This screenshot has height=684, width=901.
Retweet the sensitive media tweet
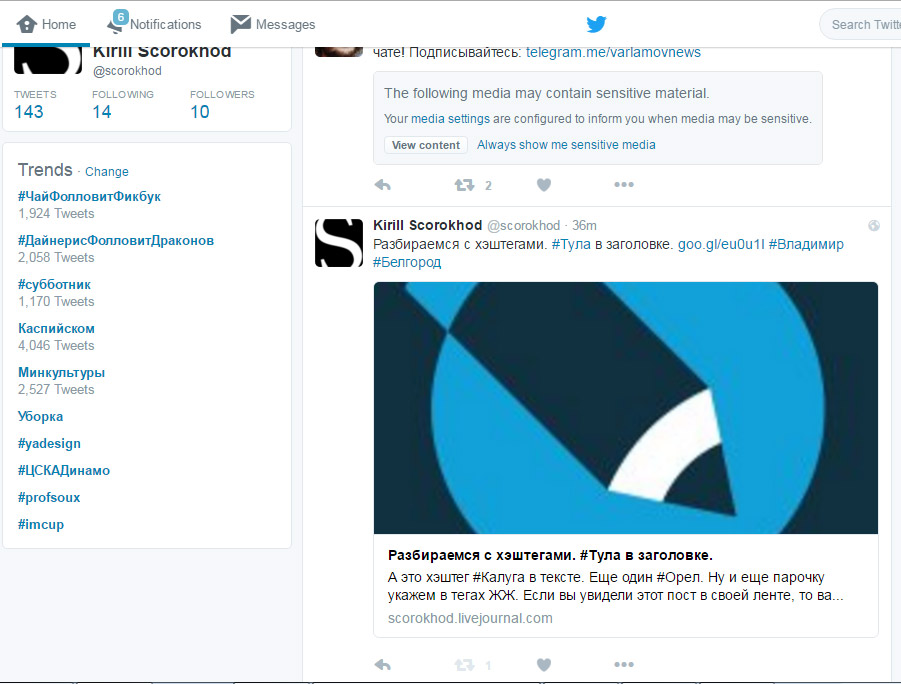tap(464, 185)
